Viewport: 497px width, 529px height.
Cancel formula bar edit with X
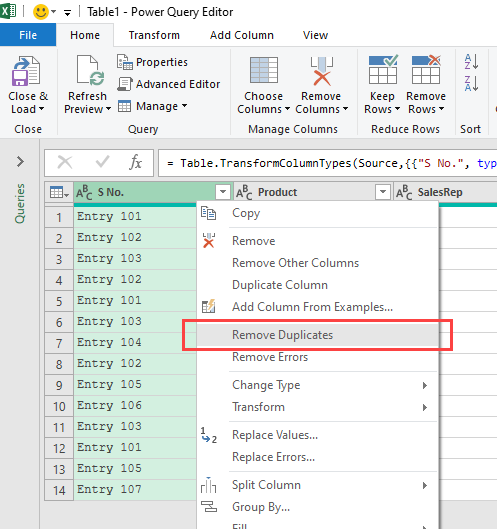pyautogui.click(x=65, y=162)
